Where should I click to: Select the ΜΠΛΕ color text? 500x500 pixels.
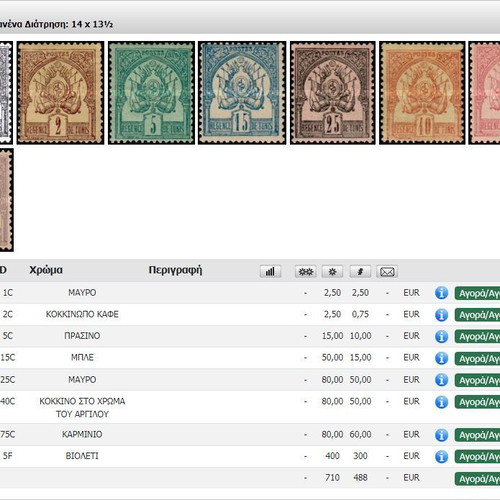coord(82,357)
